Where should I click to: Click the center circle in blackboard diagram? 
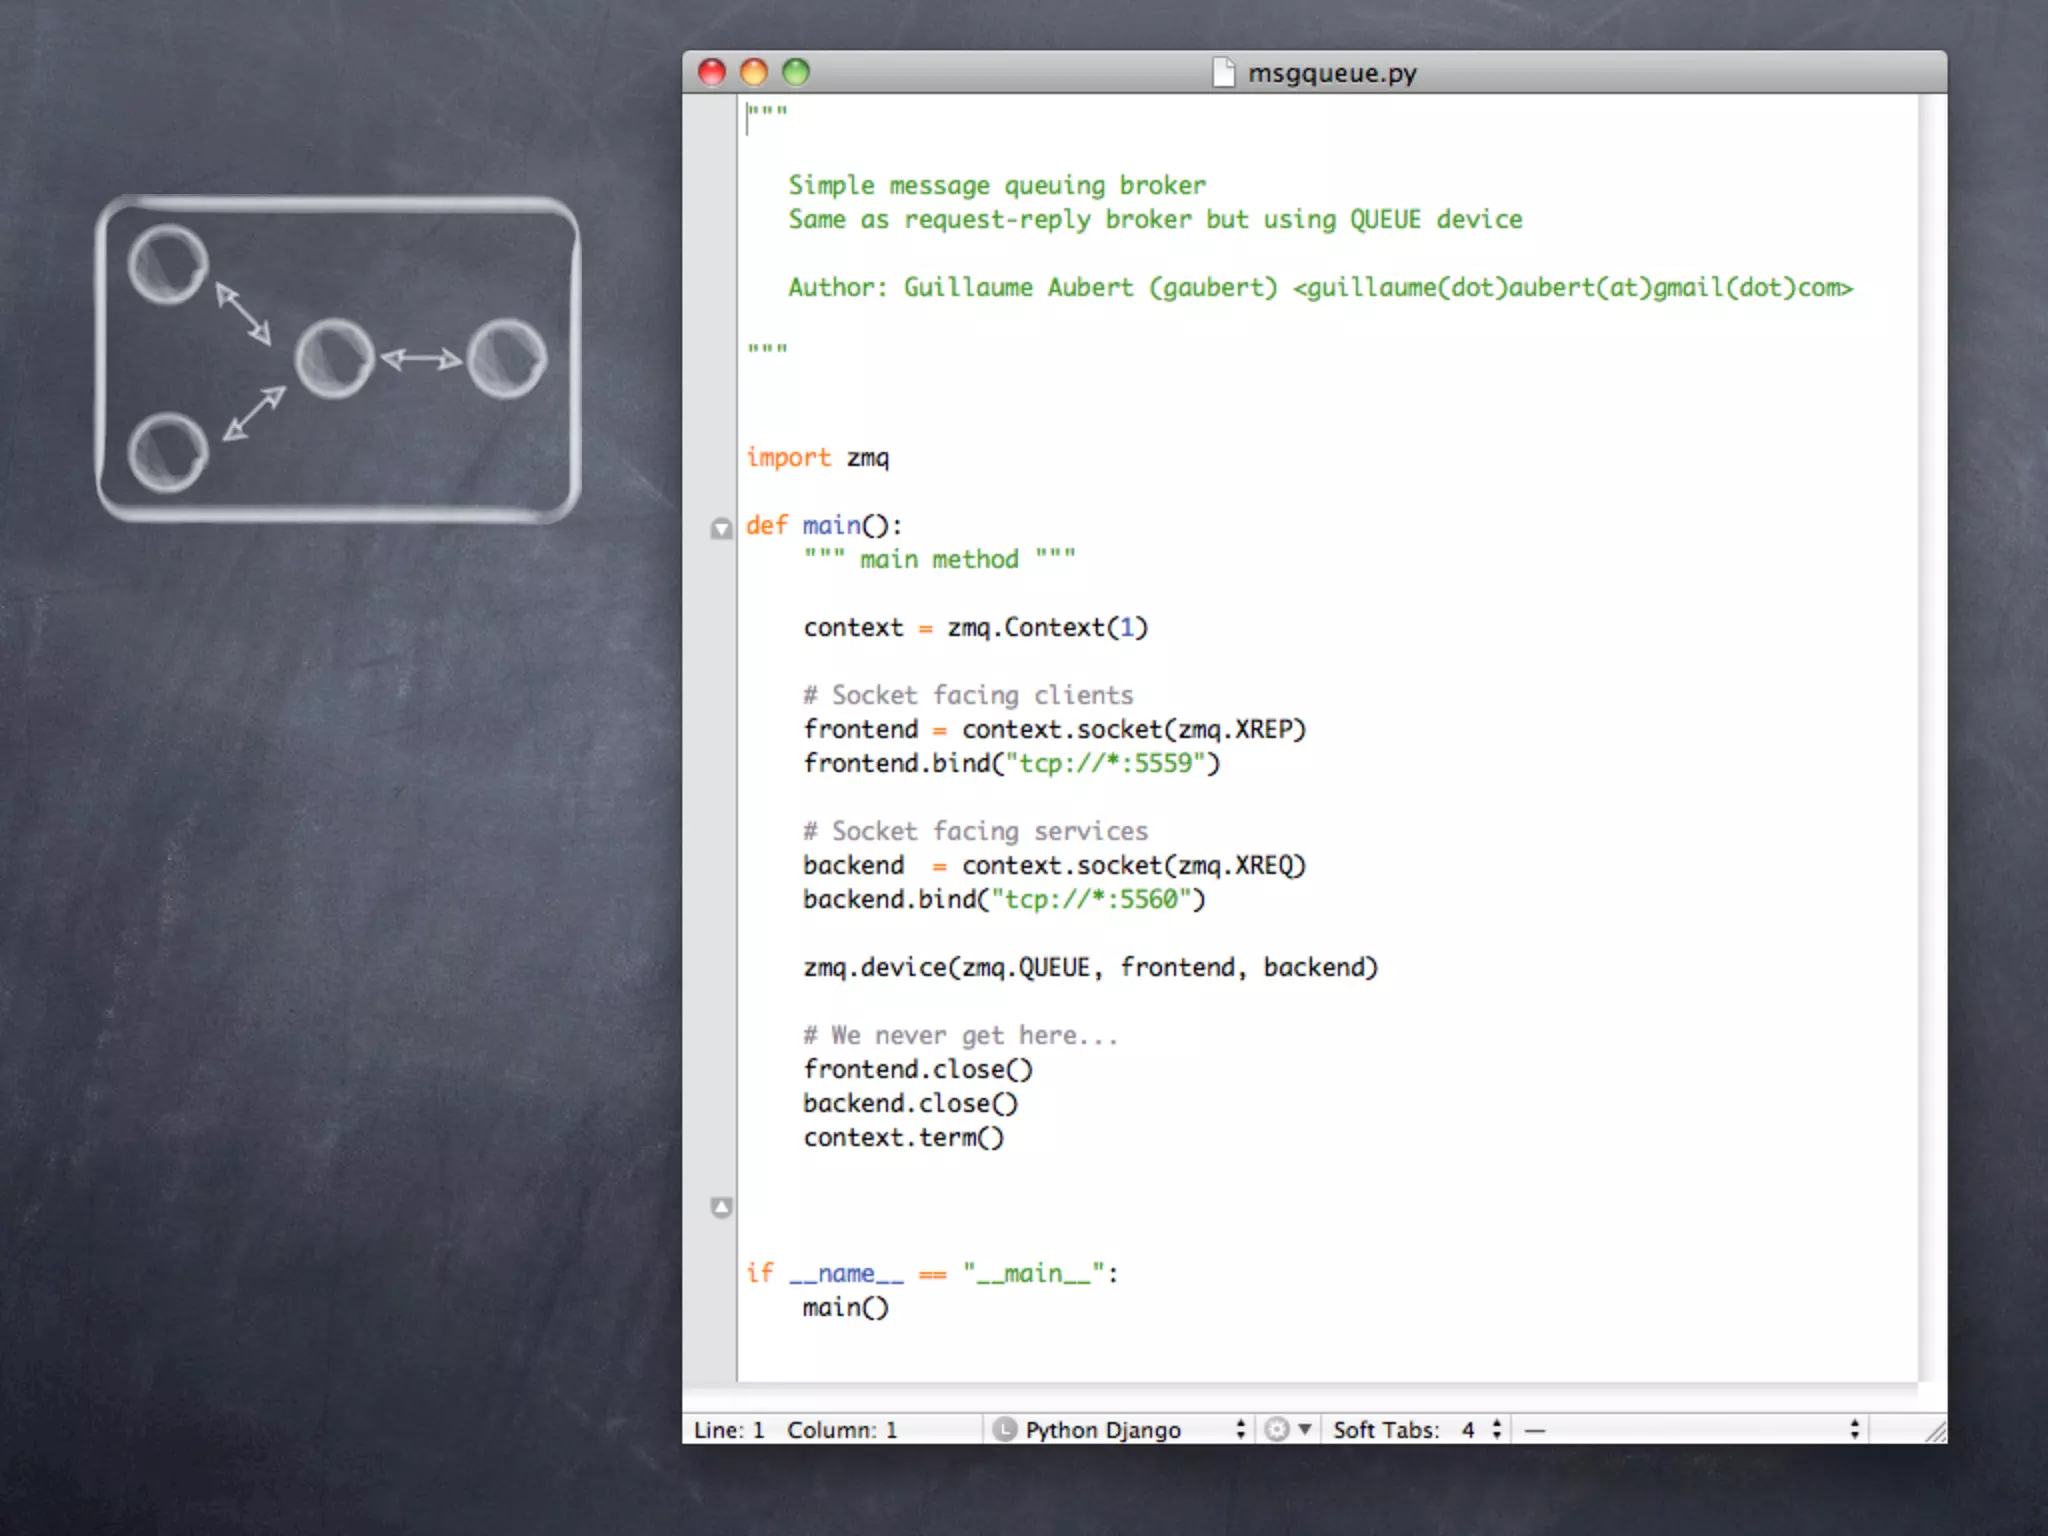(334, 358)
